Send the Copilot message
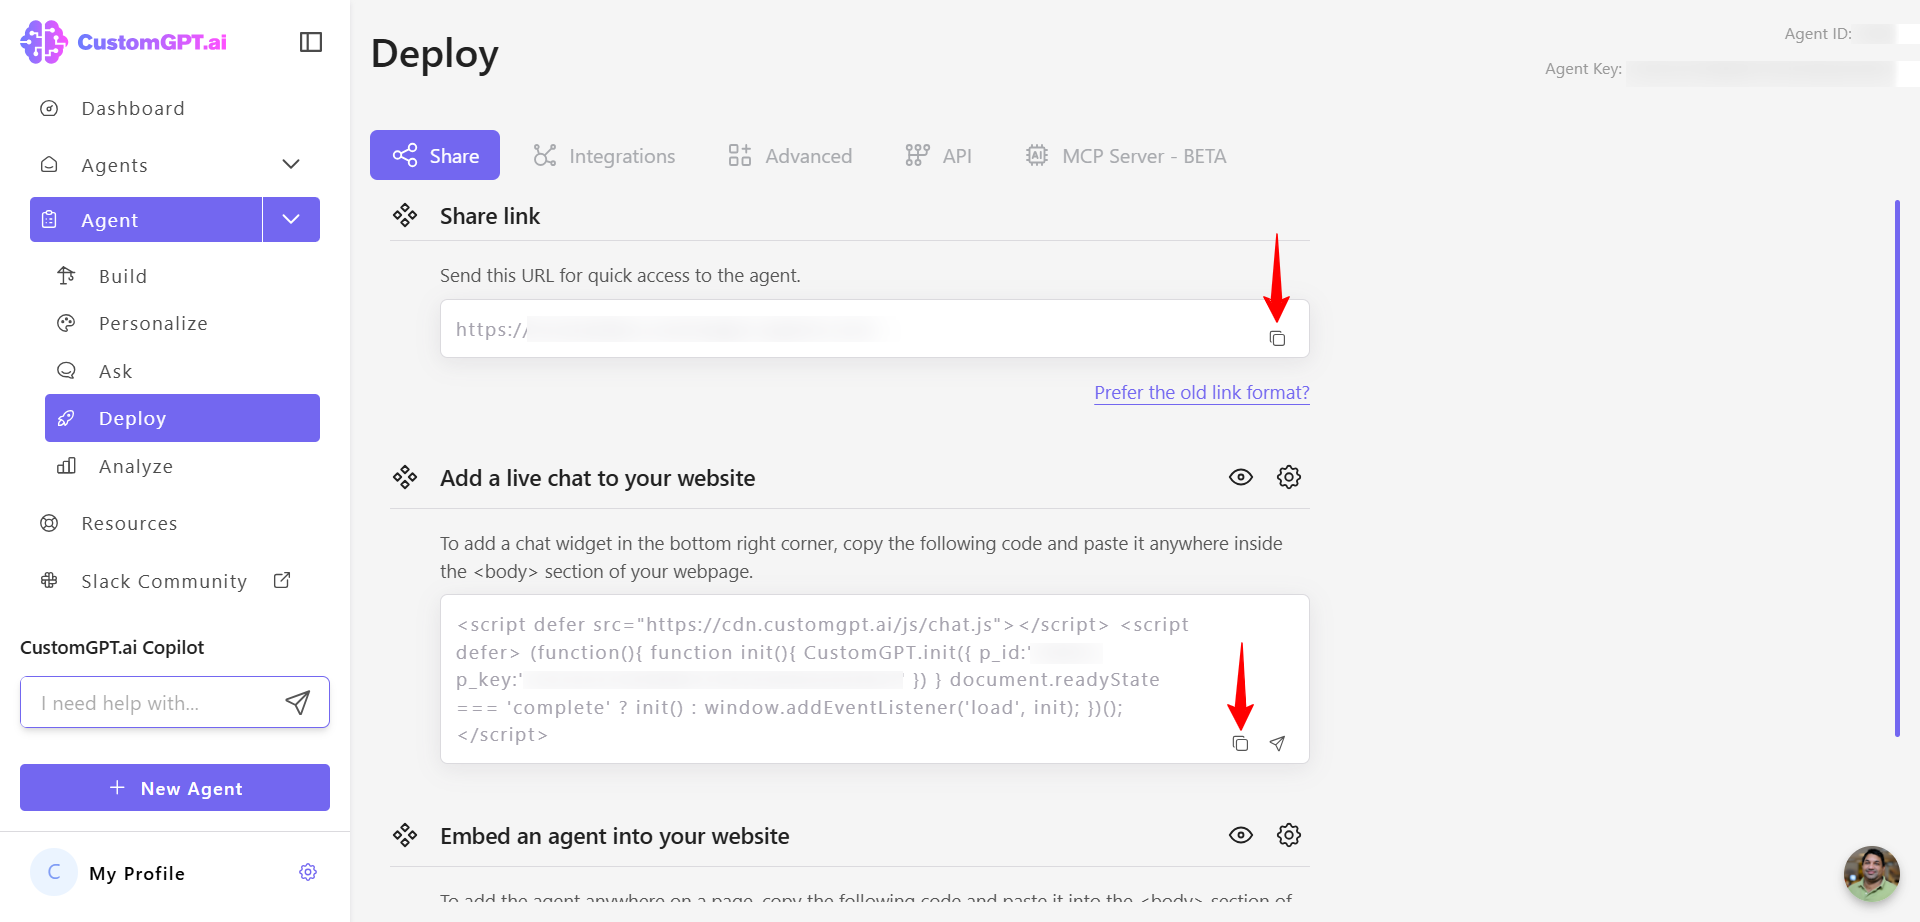 tap(298, 702)
